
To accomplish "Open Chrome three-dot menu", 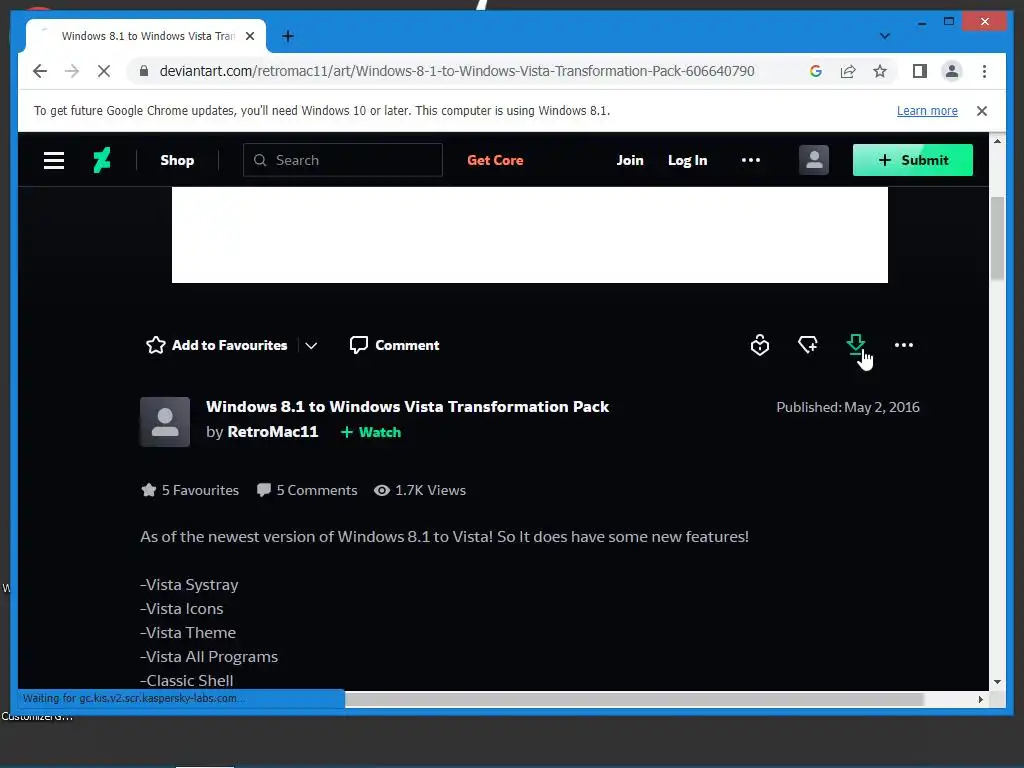I will pyautogui.click(x=984, y=71).
